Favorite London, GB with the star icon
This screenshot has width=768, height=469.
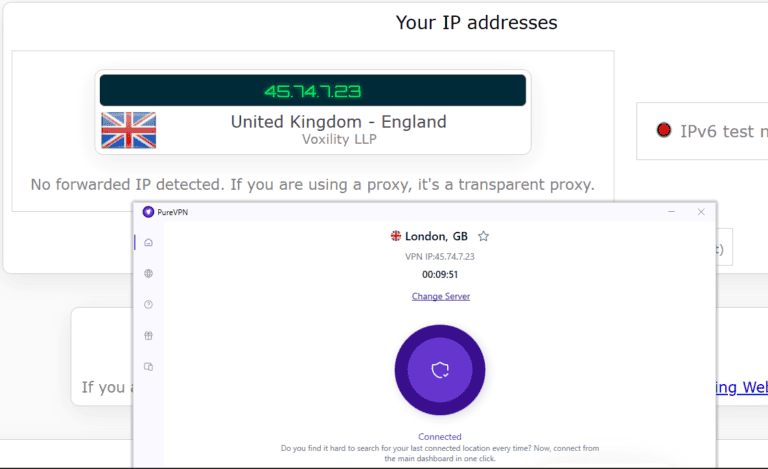tap(484, 236)
